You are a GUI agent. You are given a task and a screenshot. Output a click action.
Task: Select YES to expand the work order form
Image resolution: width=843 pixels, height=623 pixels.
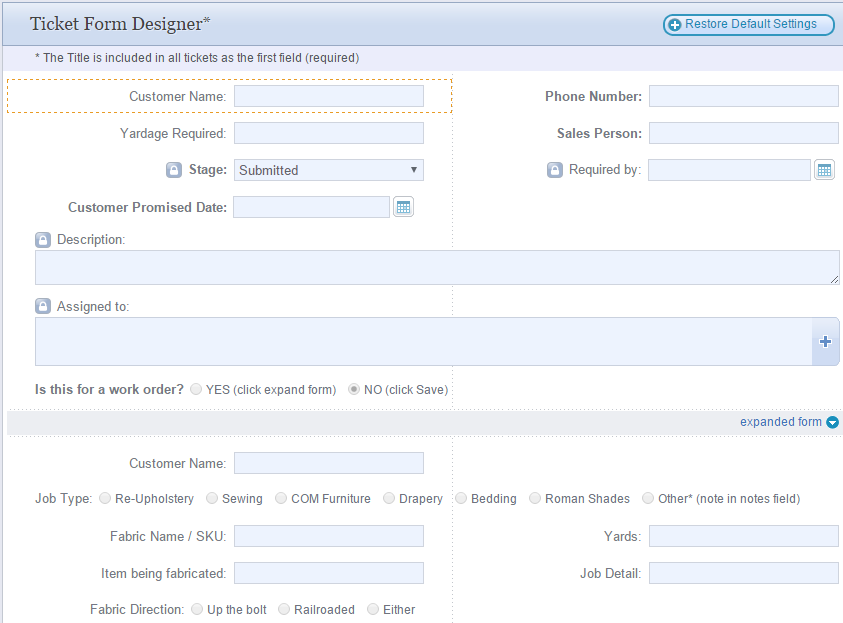tap(195, 389)
